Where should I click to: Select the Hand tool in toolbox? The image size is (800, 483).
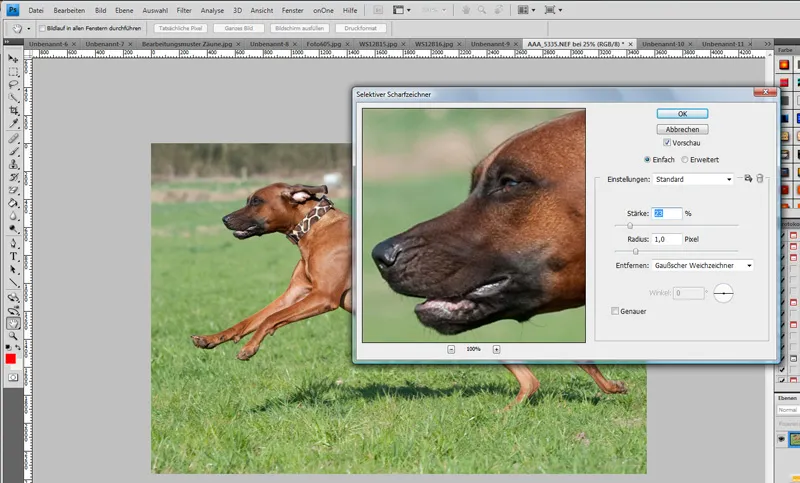[13, 323]
